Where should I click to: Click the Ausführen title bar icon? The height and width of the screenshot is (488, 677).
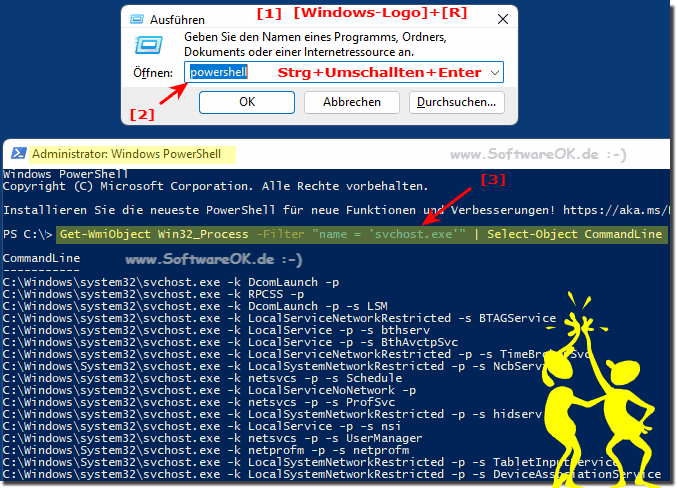pyautogui.click(x=137, y=19)
